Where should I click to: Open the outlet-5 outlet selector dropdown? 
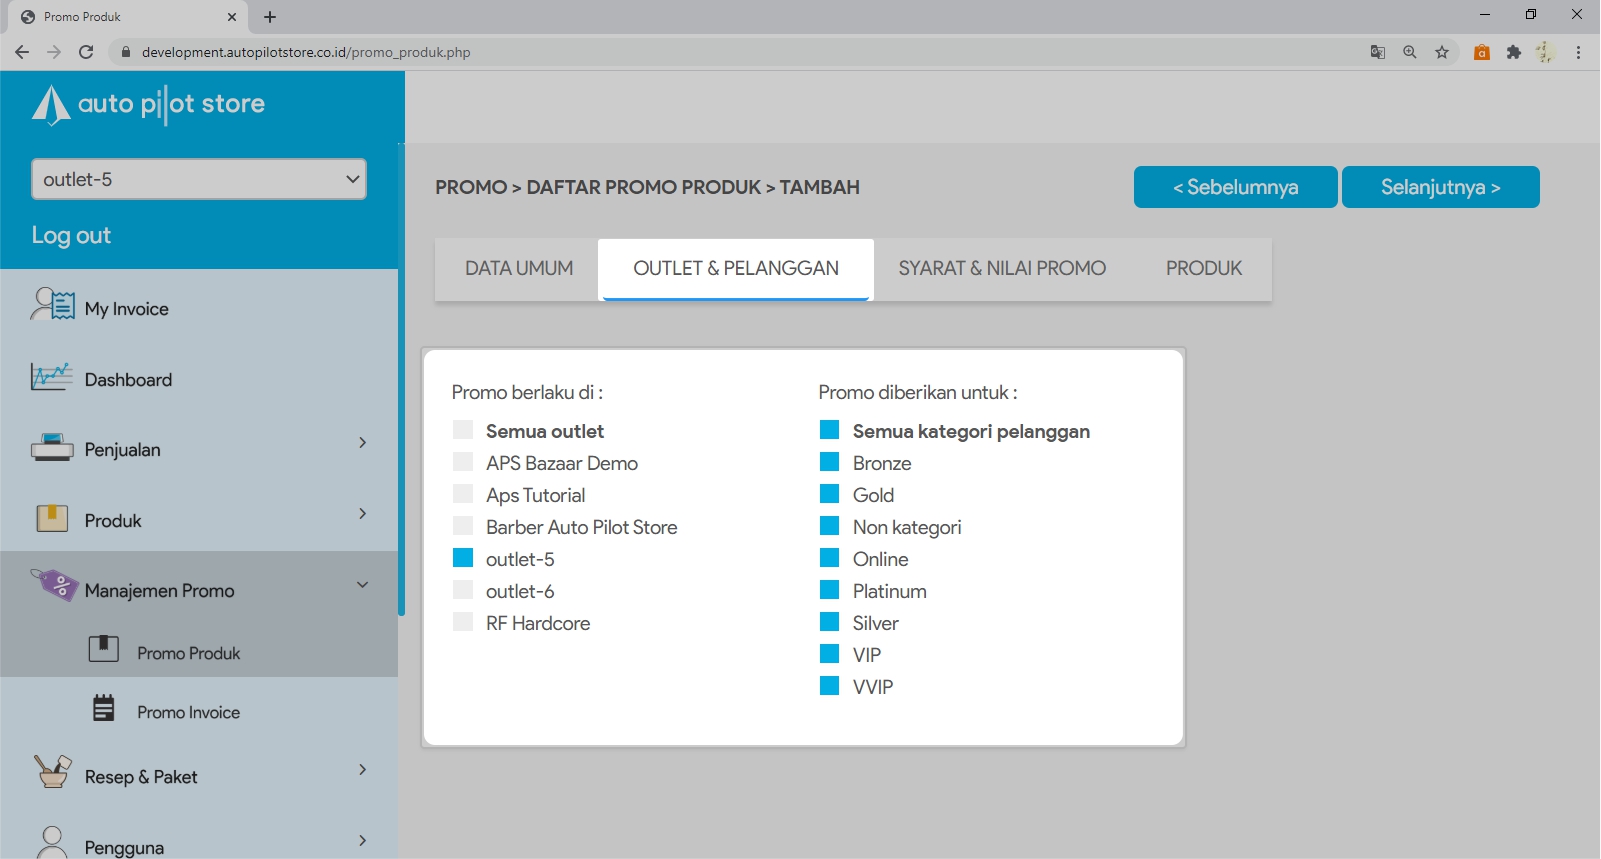pyautogui.click(x=199, y=179)
